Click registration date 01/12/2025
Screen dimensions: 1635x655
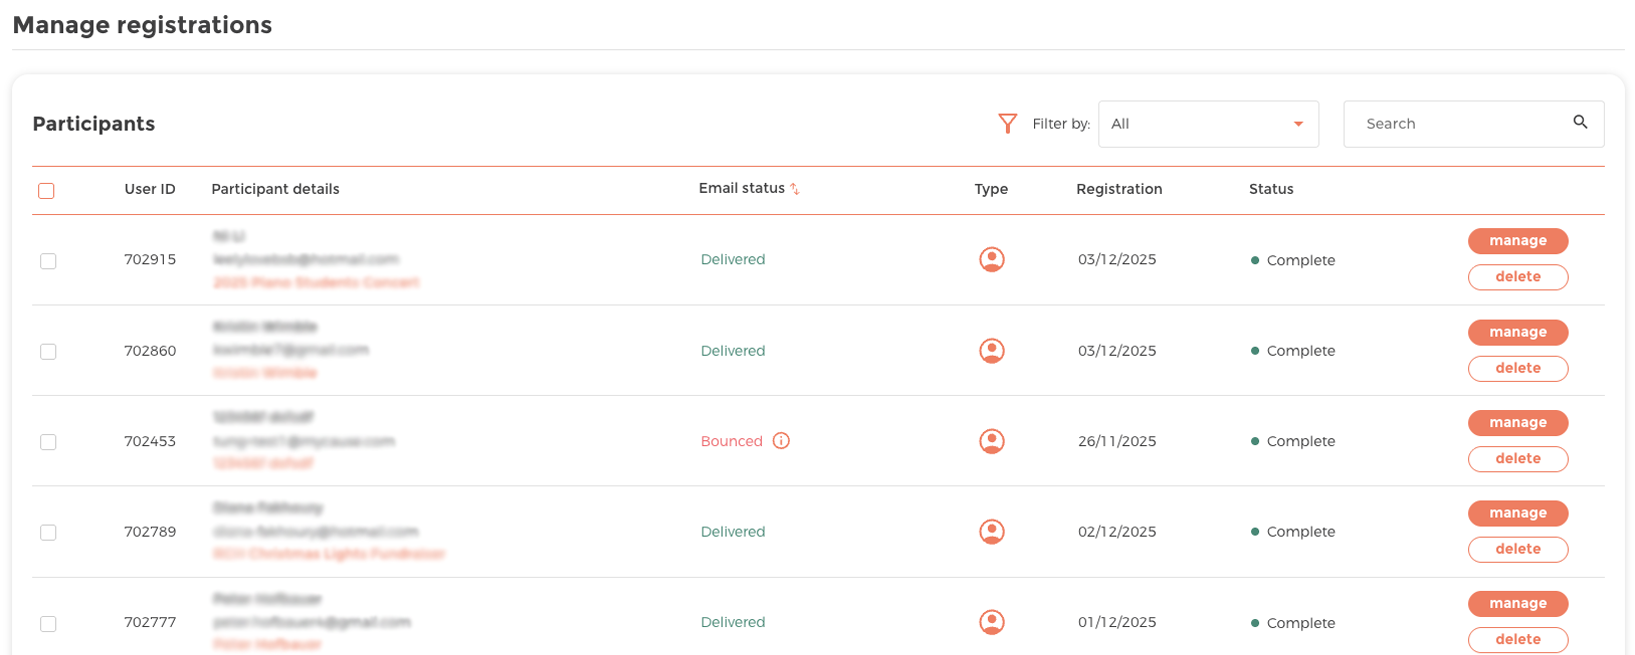(x=1117, y=622)
